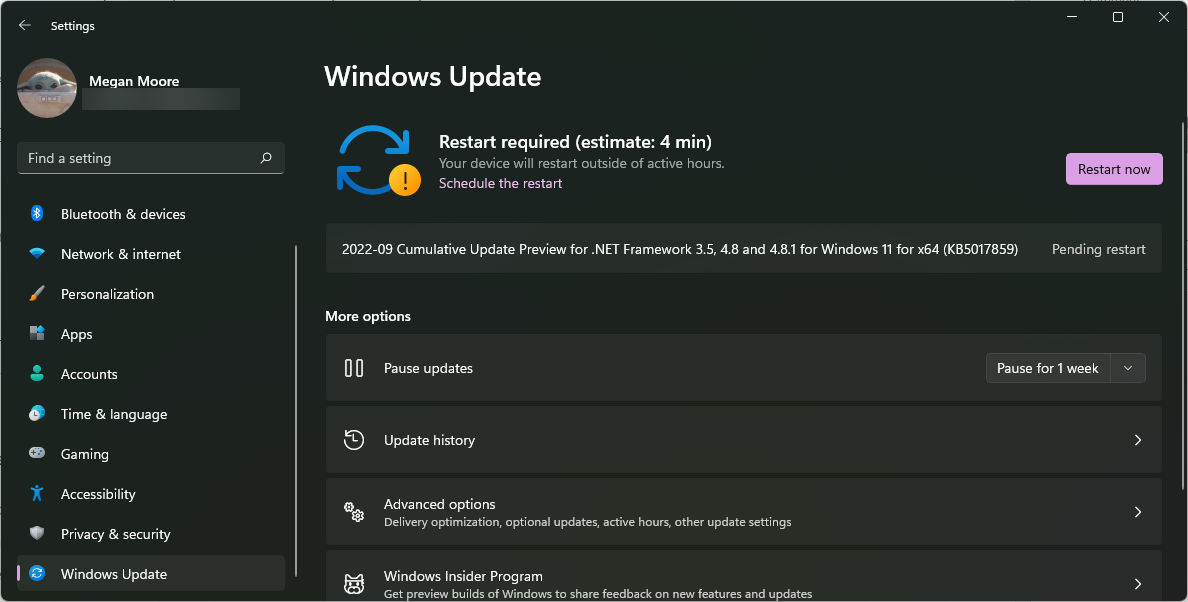Open Gaming settings

coord(151,454)
